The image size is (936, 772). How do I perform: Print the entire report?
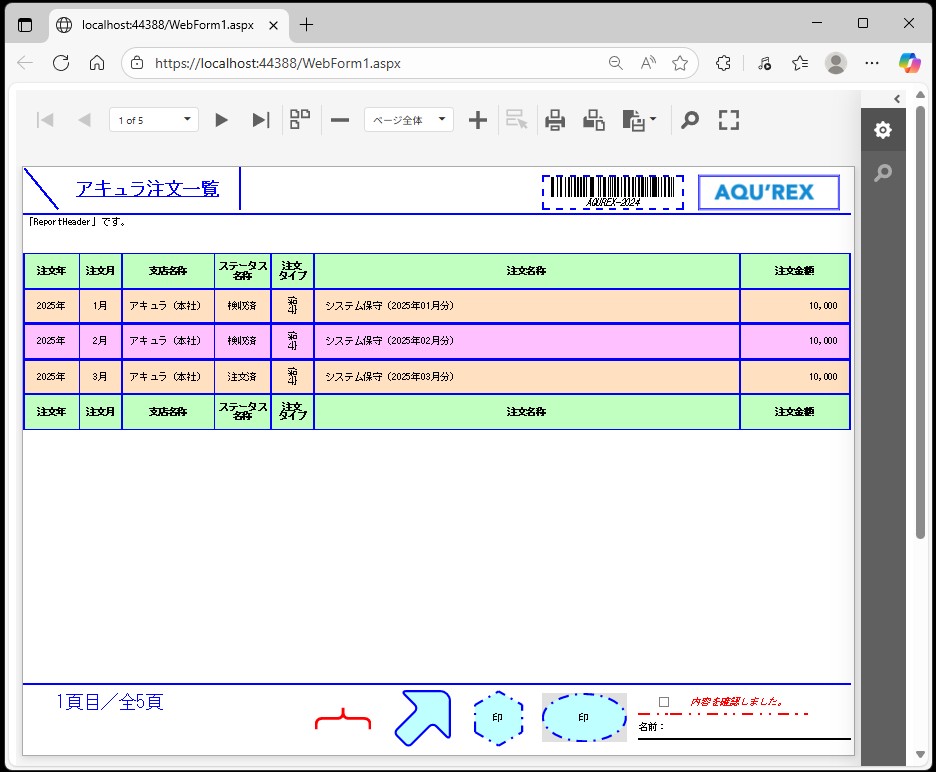coord(555,120)
